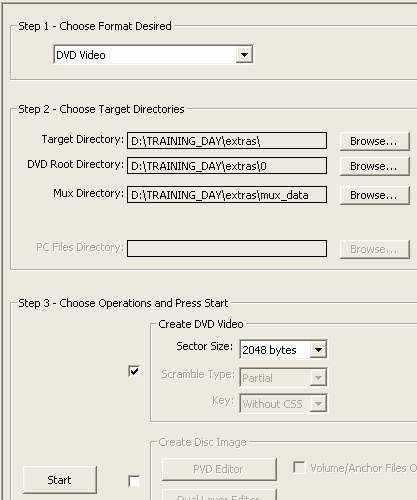417x500 pixels.
Task: Toggle the Volume/Anchor Files checkbox
Action: [299, 467]
